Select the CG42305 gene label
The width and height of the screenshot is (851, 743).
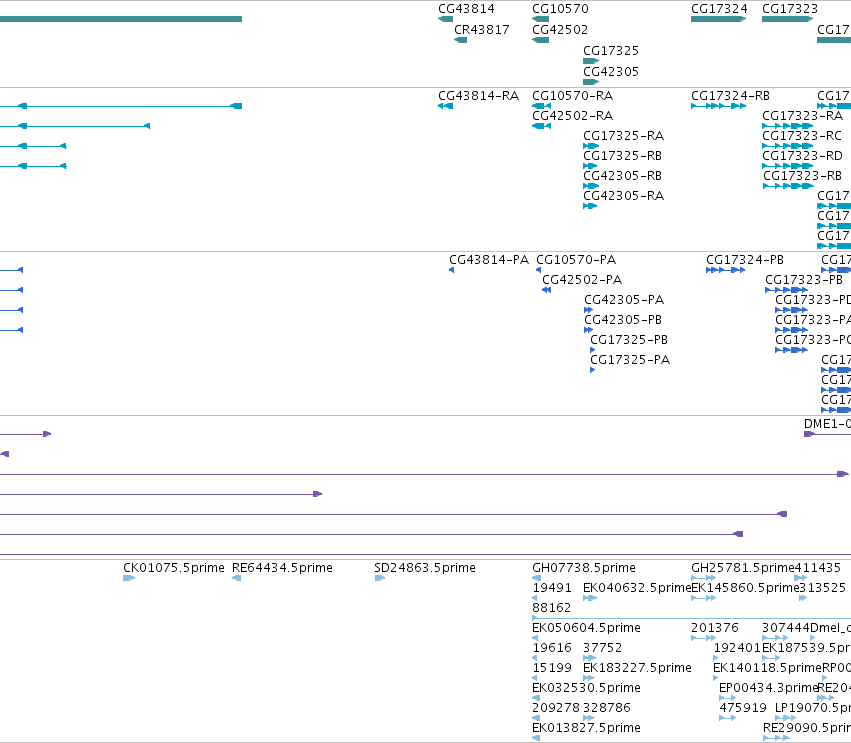(611, 72)
